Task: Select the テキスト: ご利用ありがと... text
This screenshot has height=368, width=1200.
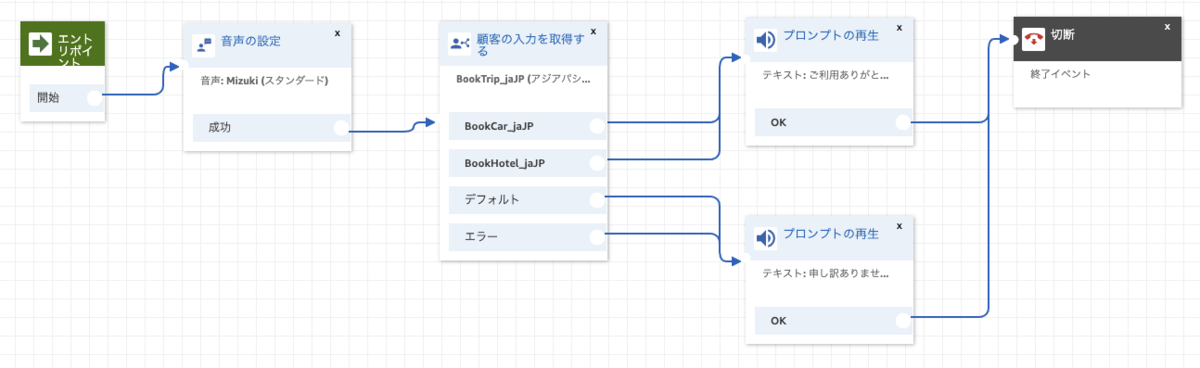Action: coord(826,74)
